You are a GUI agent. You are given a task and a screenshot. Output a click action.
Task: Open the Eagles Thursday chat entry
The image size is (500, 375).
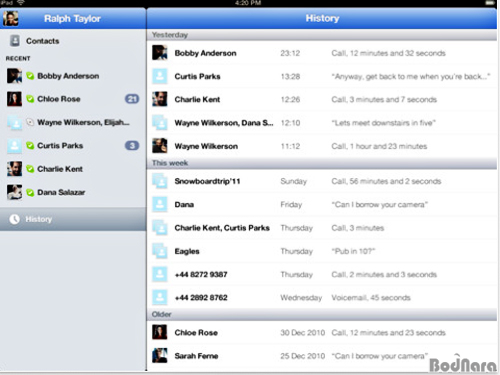[x=322, y=251]
